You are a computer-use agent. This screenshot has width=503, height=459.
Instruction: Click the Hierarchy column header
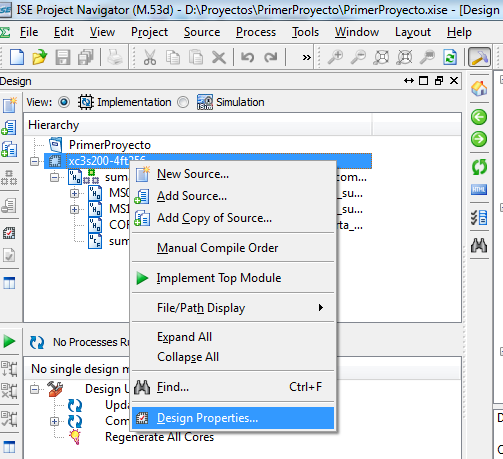(x=198, y=125)
